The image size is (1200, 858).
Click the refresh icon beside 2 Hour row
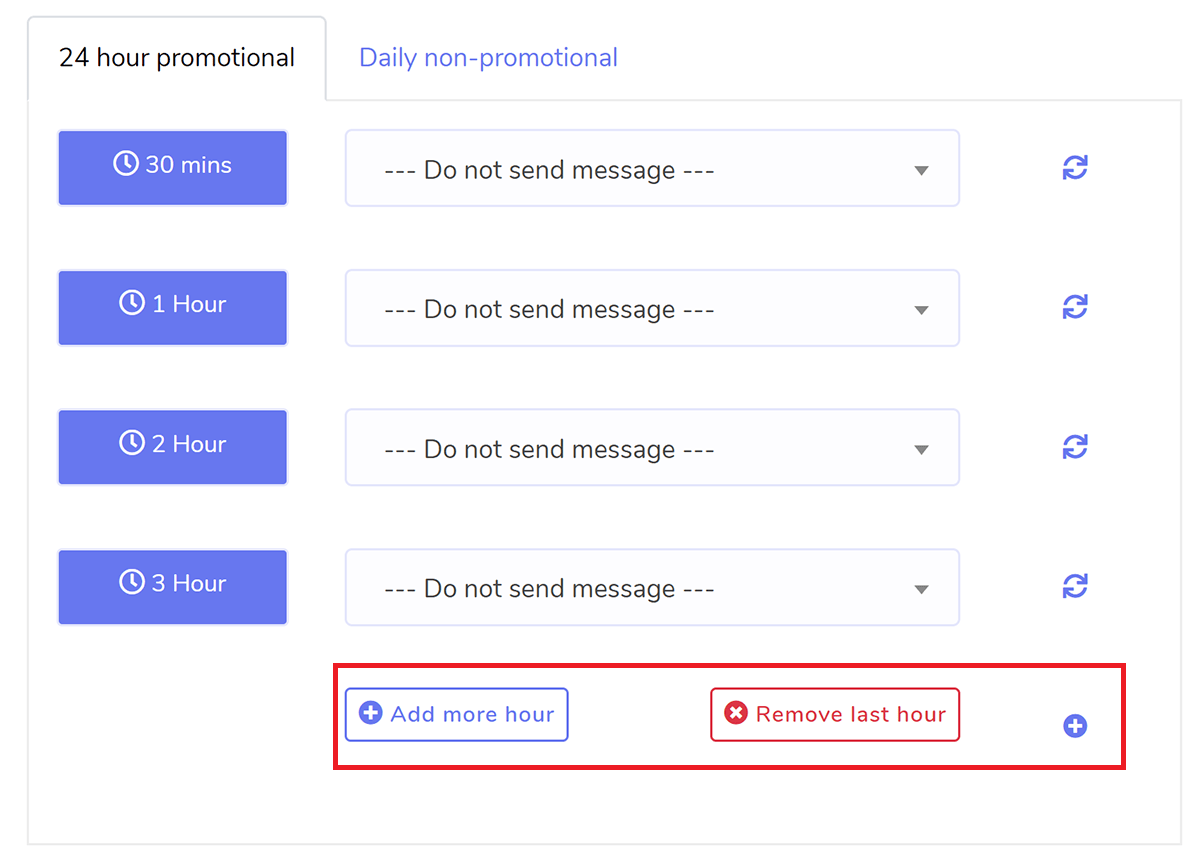(x=1075, y=447)
